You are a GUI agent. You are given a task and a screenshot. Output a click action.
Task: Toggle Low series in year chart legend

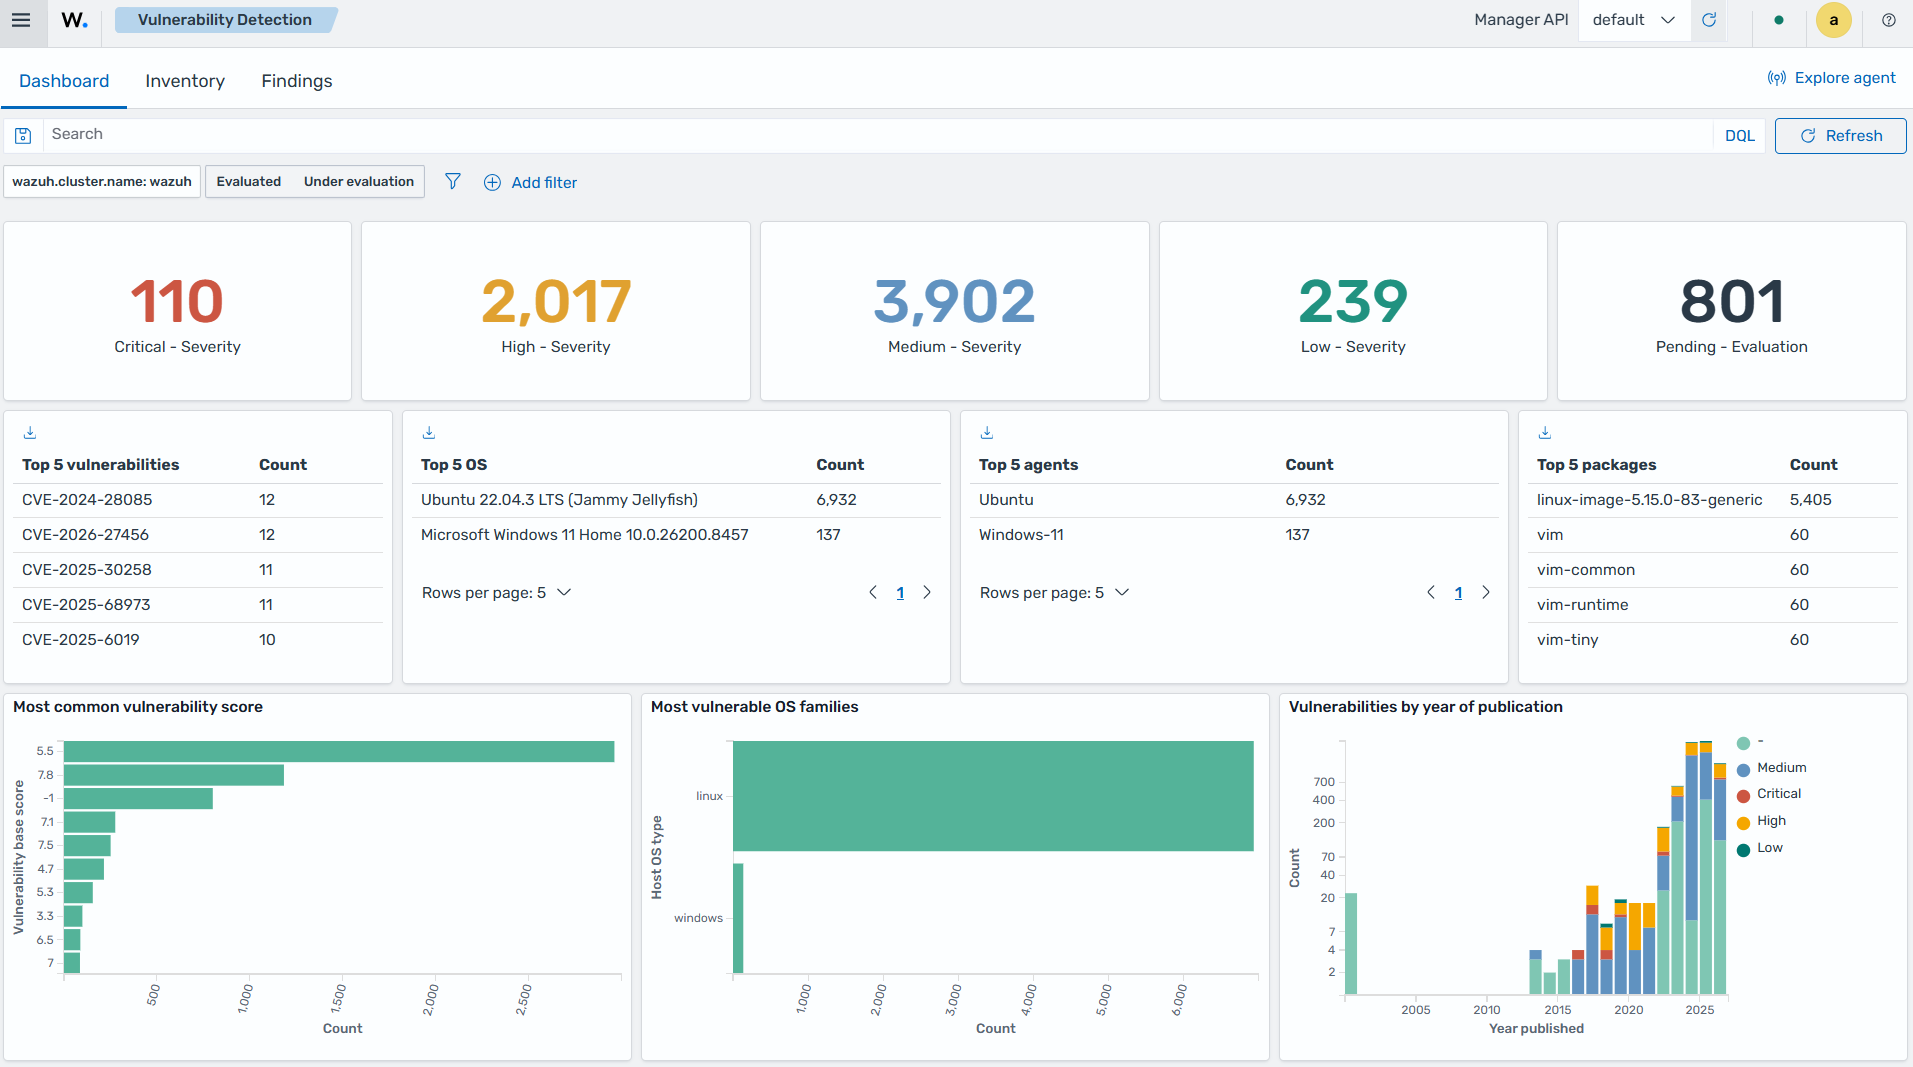tap(1760, 848)
